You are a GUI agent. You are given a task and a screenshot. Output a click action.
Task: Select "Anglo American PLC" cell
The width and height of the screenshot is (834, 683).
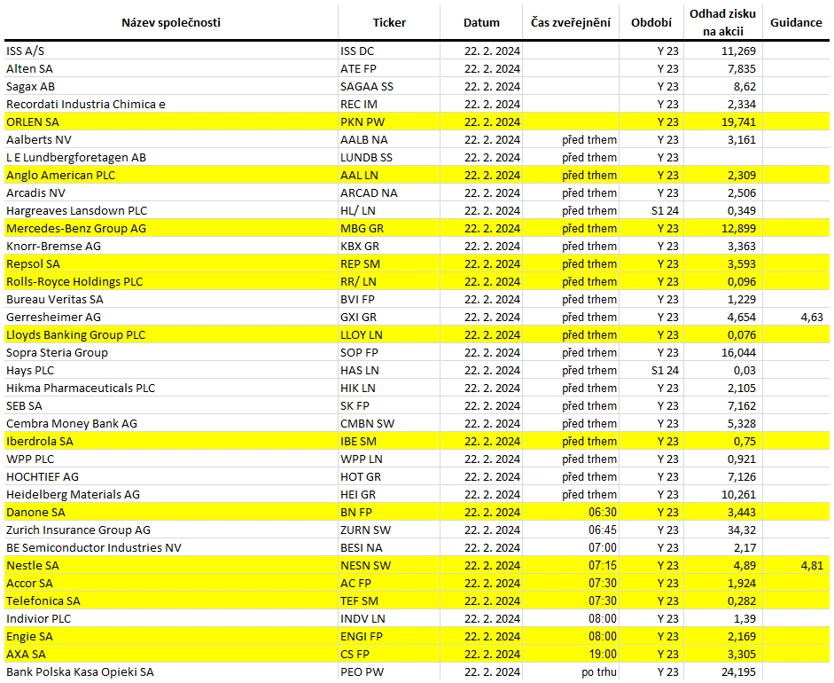click(x=61, y=176)
